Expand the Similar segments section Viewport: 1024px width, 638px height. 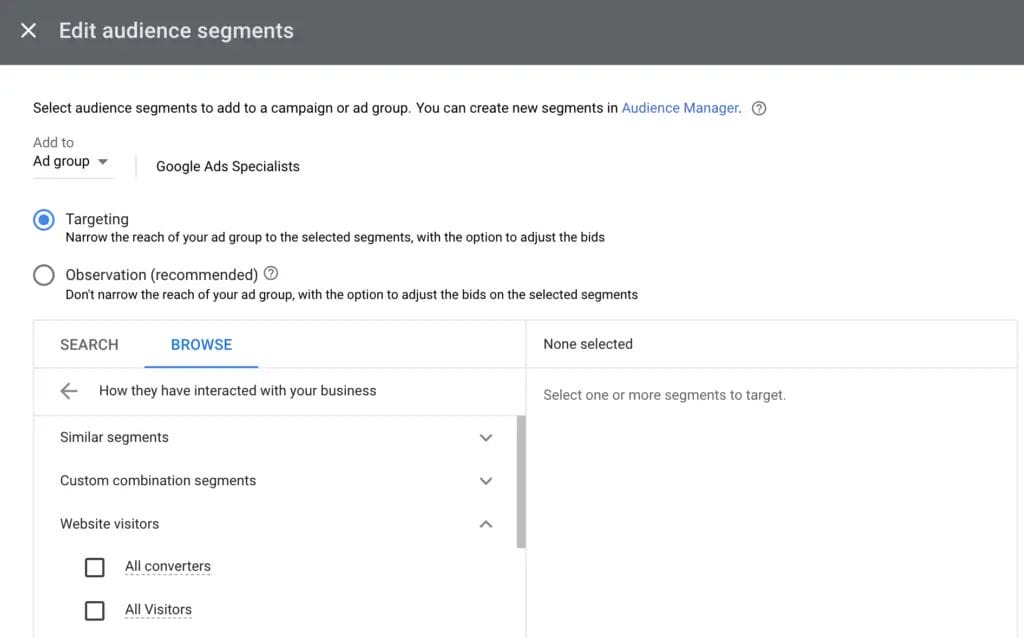(486, 438)
